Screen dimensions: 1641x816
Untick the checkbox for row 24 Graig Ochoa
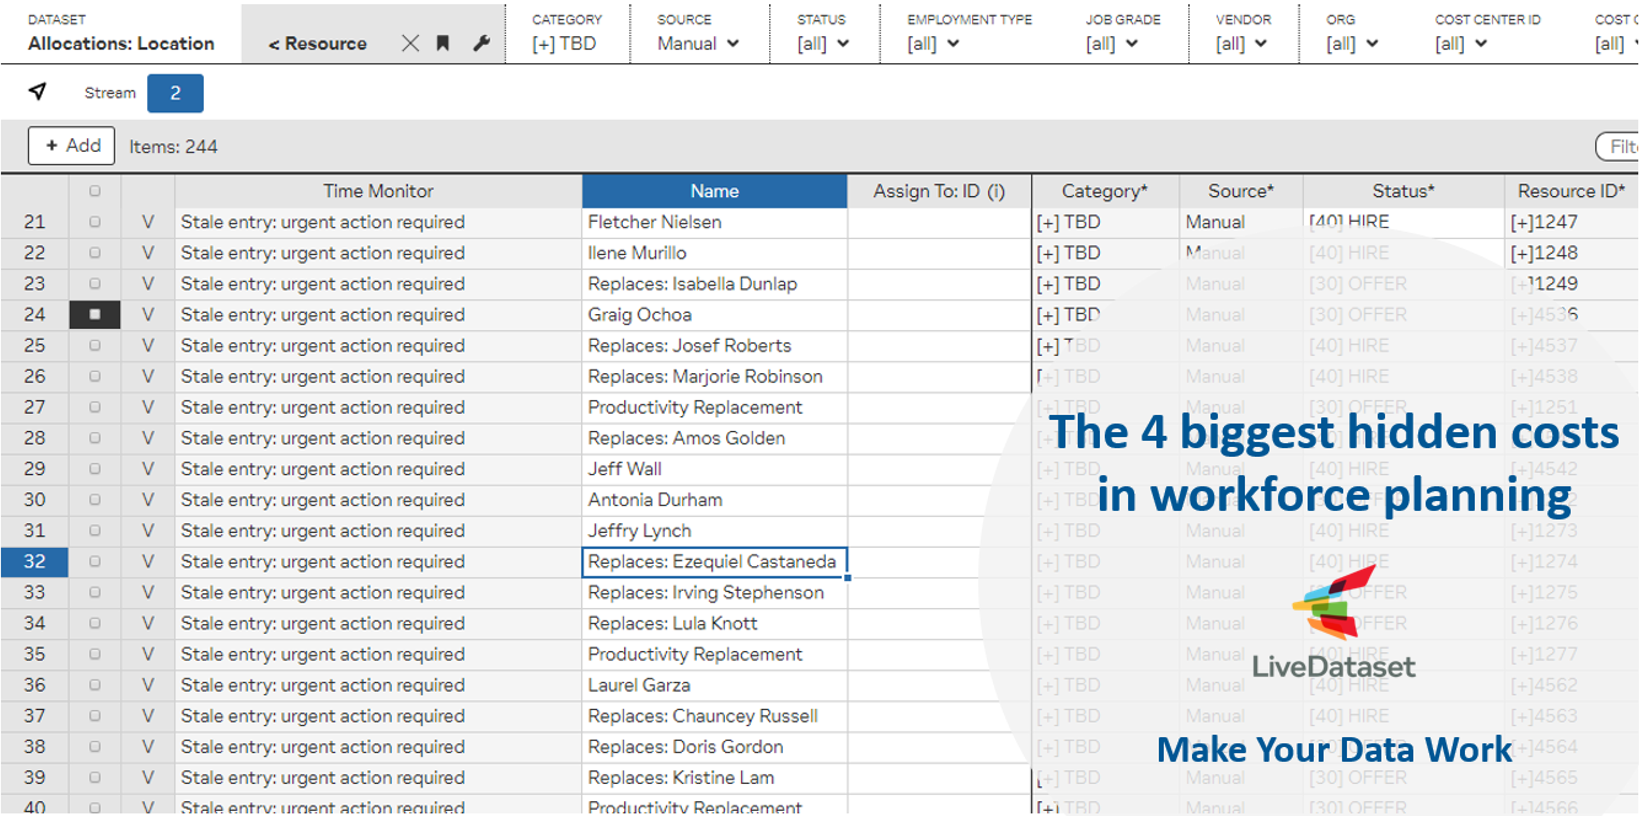(95, 314)
